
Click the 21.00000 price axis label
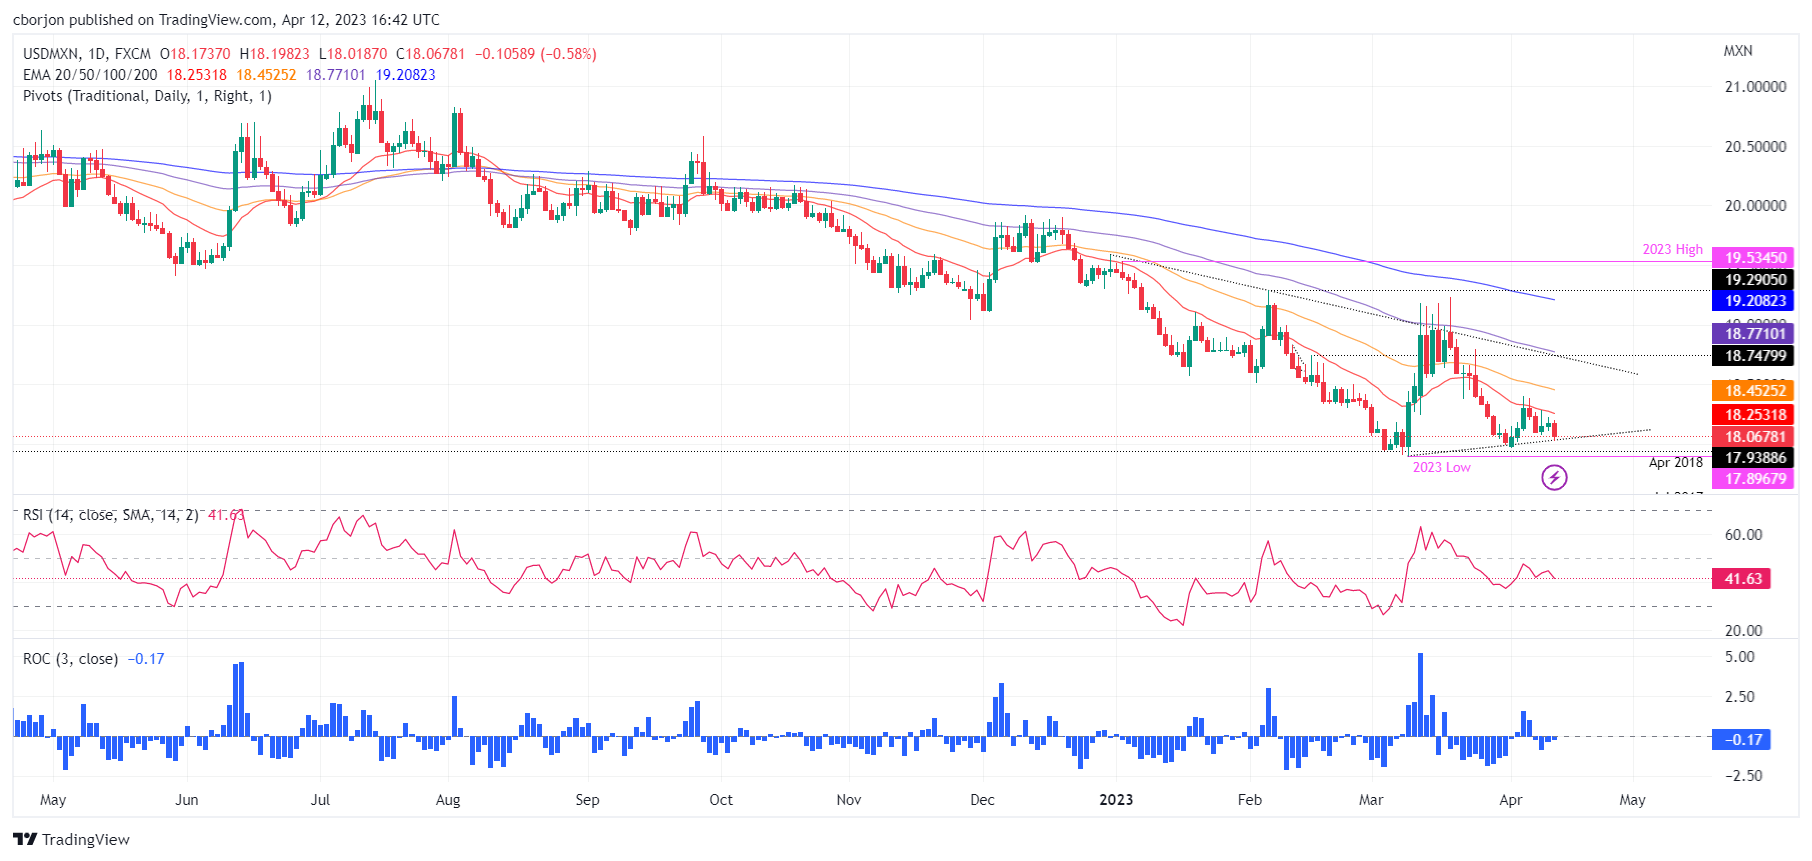tap(1755, 87)
